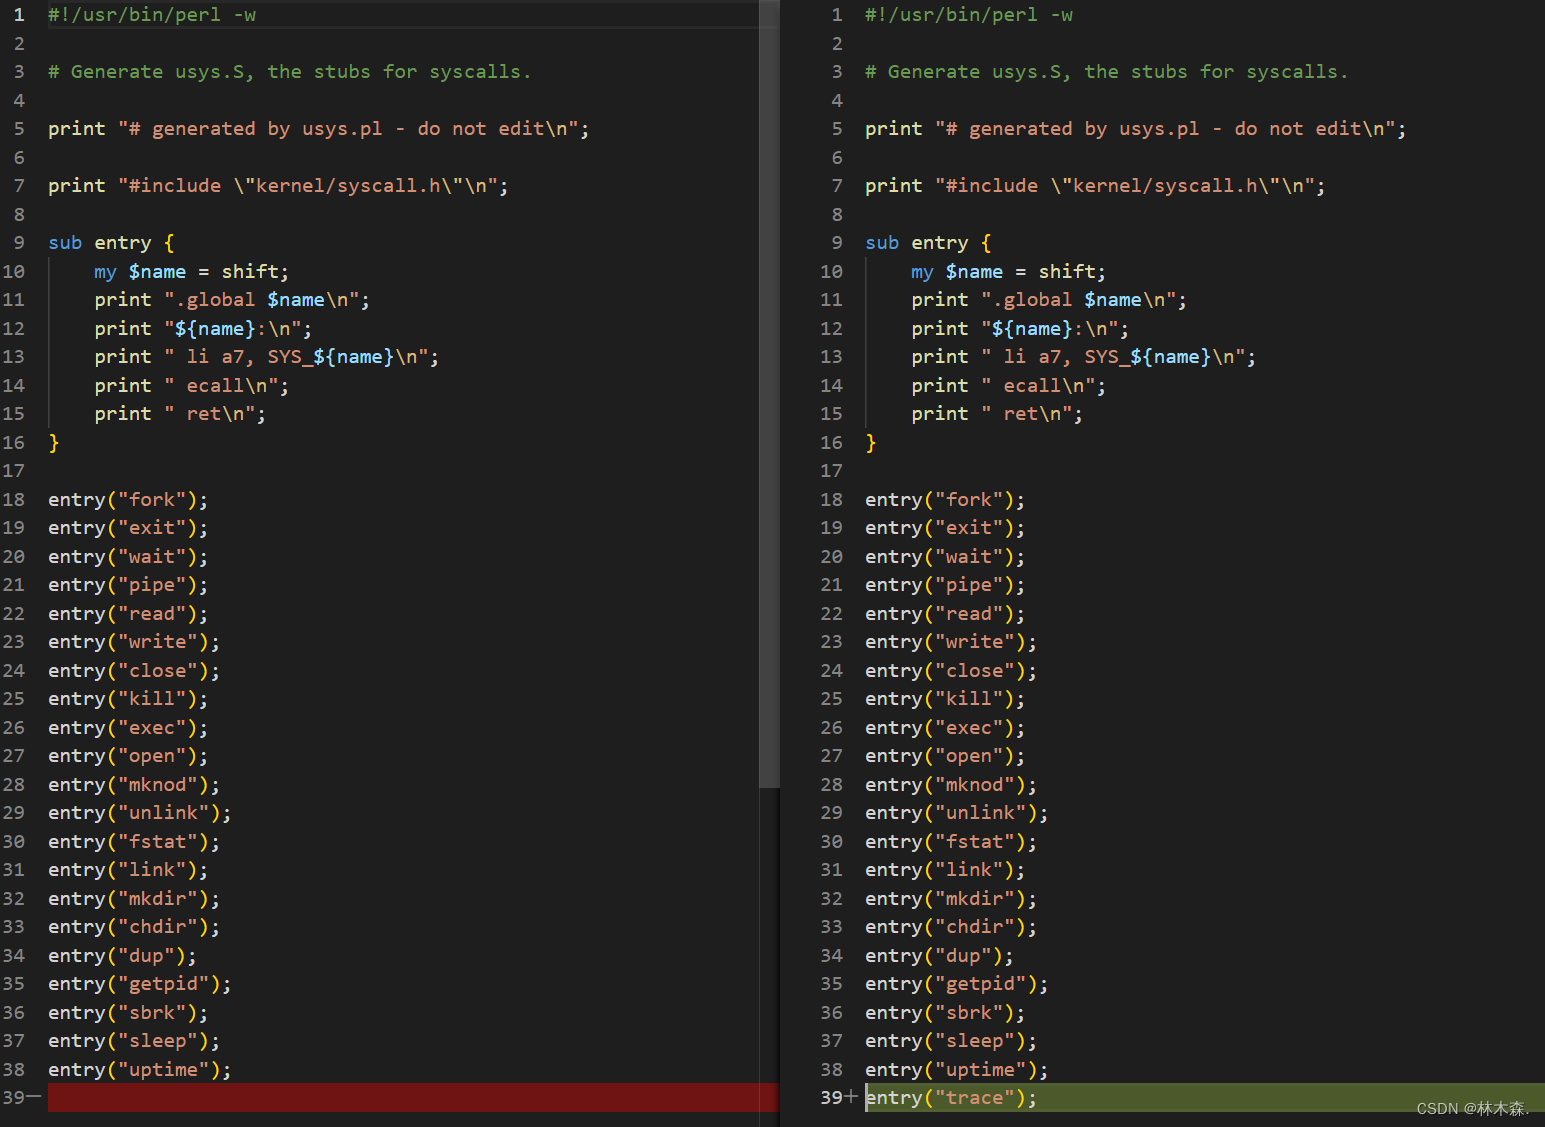
Task: Click entry("mknod"); in the right pane
Action: (x=951, y=785)
